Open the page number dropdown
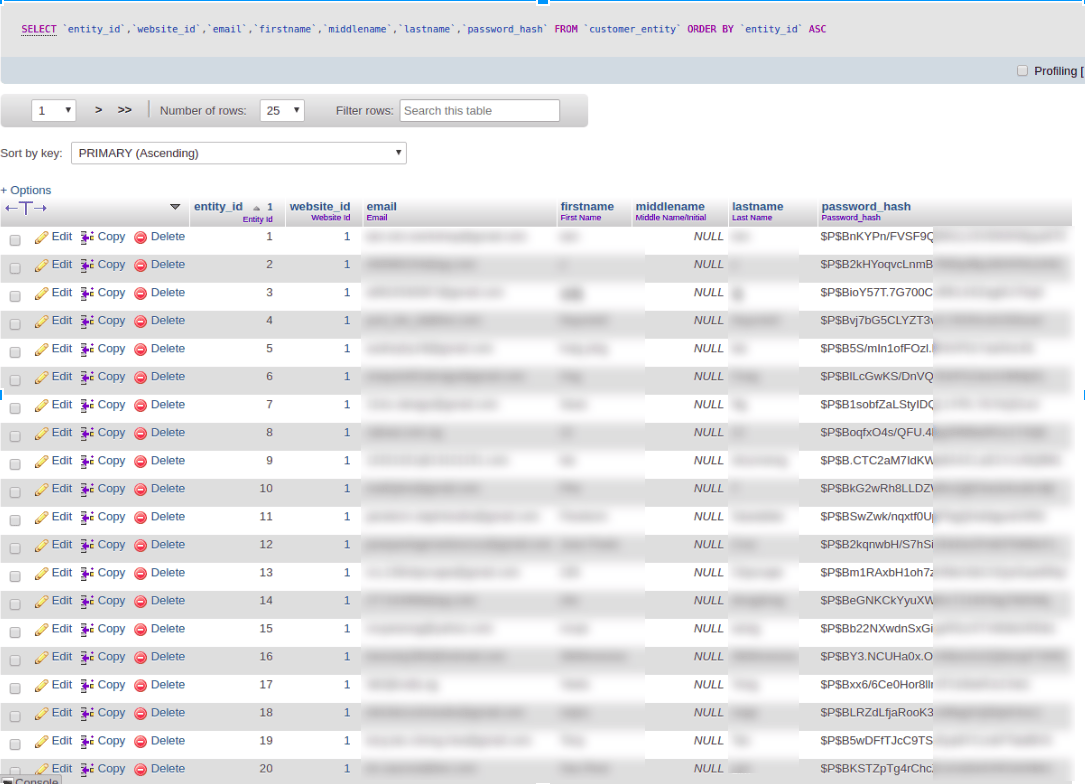 (x=53, y=111)
